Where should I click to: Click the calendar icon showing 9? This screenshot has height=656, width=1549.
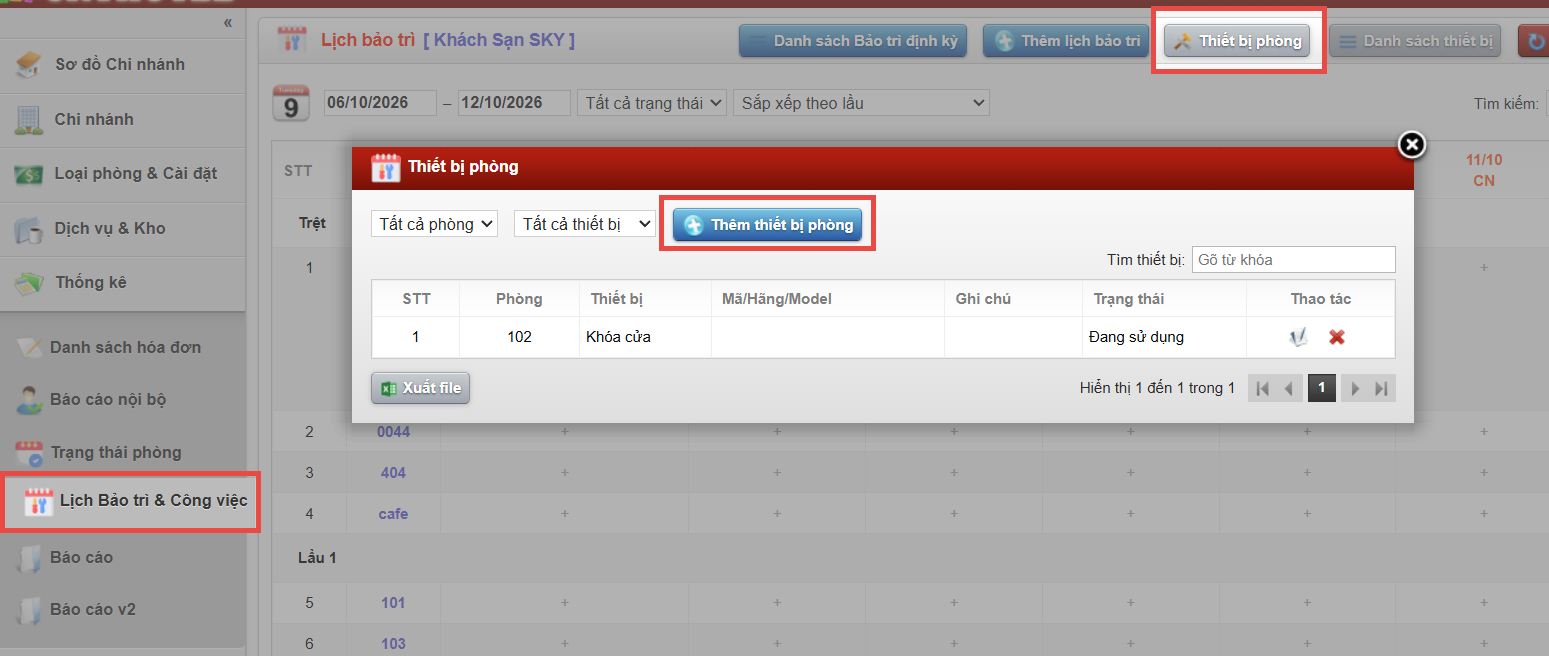[290, 103]
